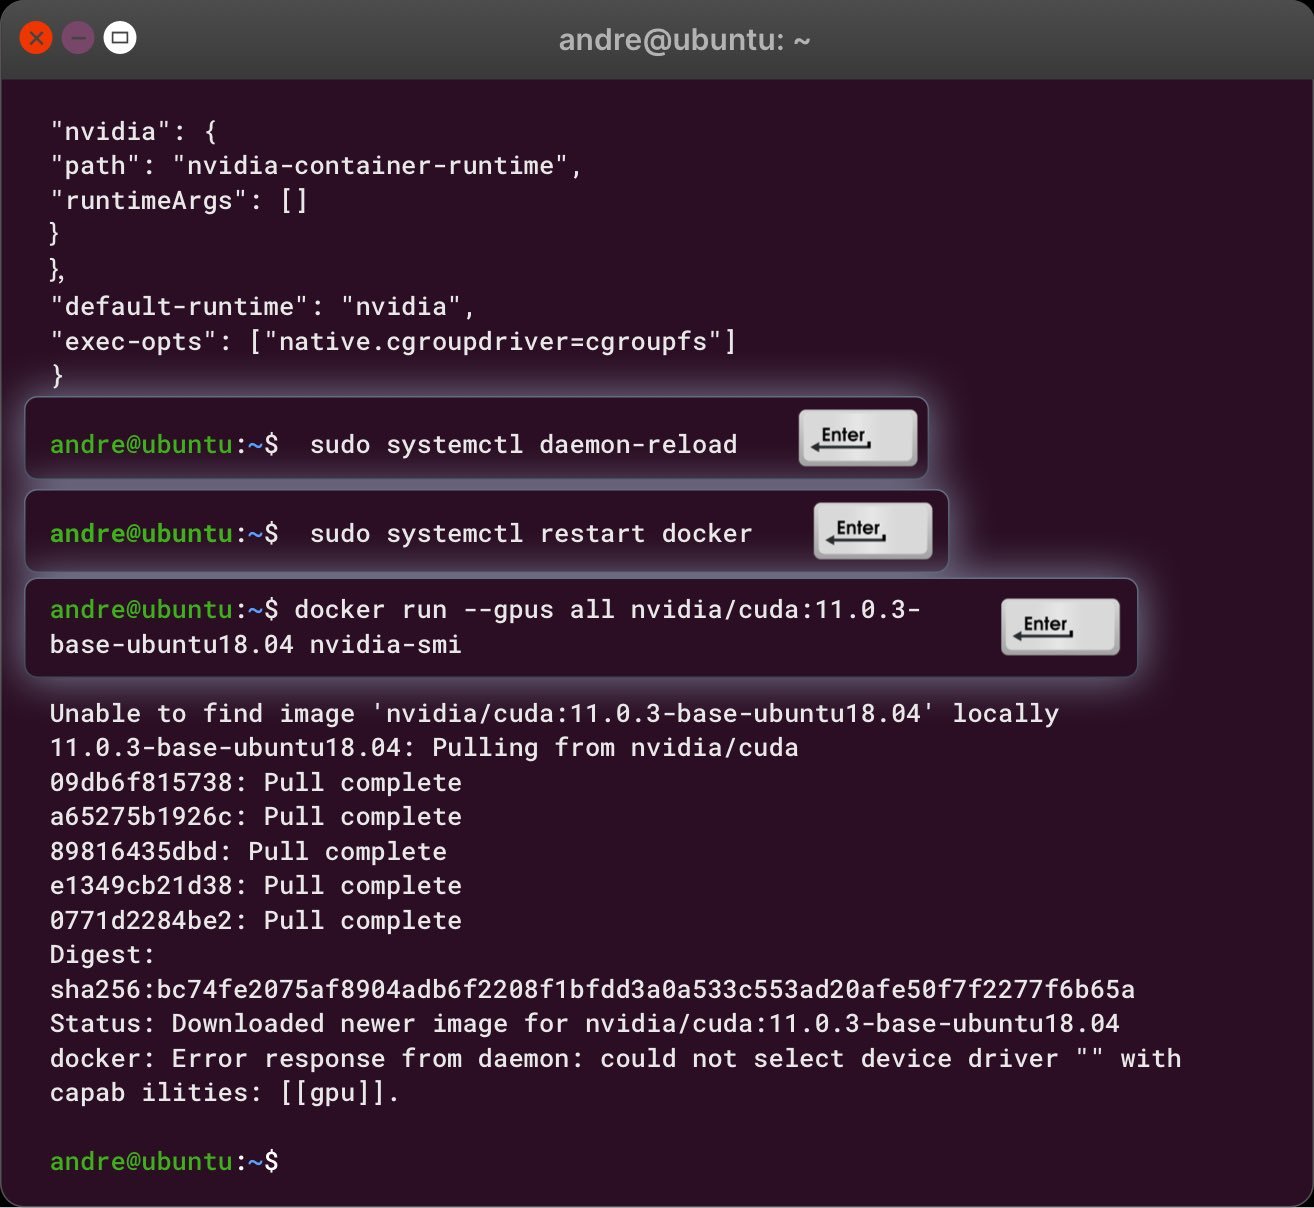Select the 'Unable to find image' output line
The width and height of the screenshot is (1314, 1208).
tap(554, 713)
